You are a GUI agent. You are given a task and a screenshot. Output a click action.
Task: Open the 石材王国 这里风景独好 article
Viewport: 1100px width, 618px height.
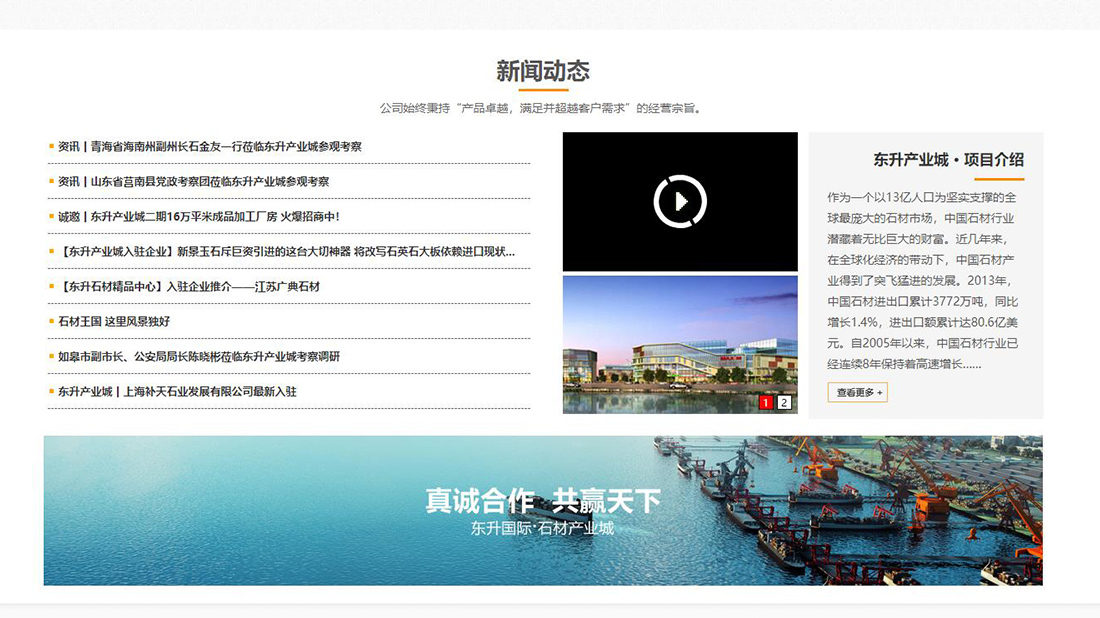click(114, 322)
